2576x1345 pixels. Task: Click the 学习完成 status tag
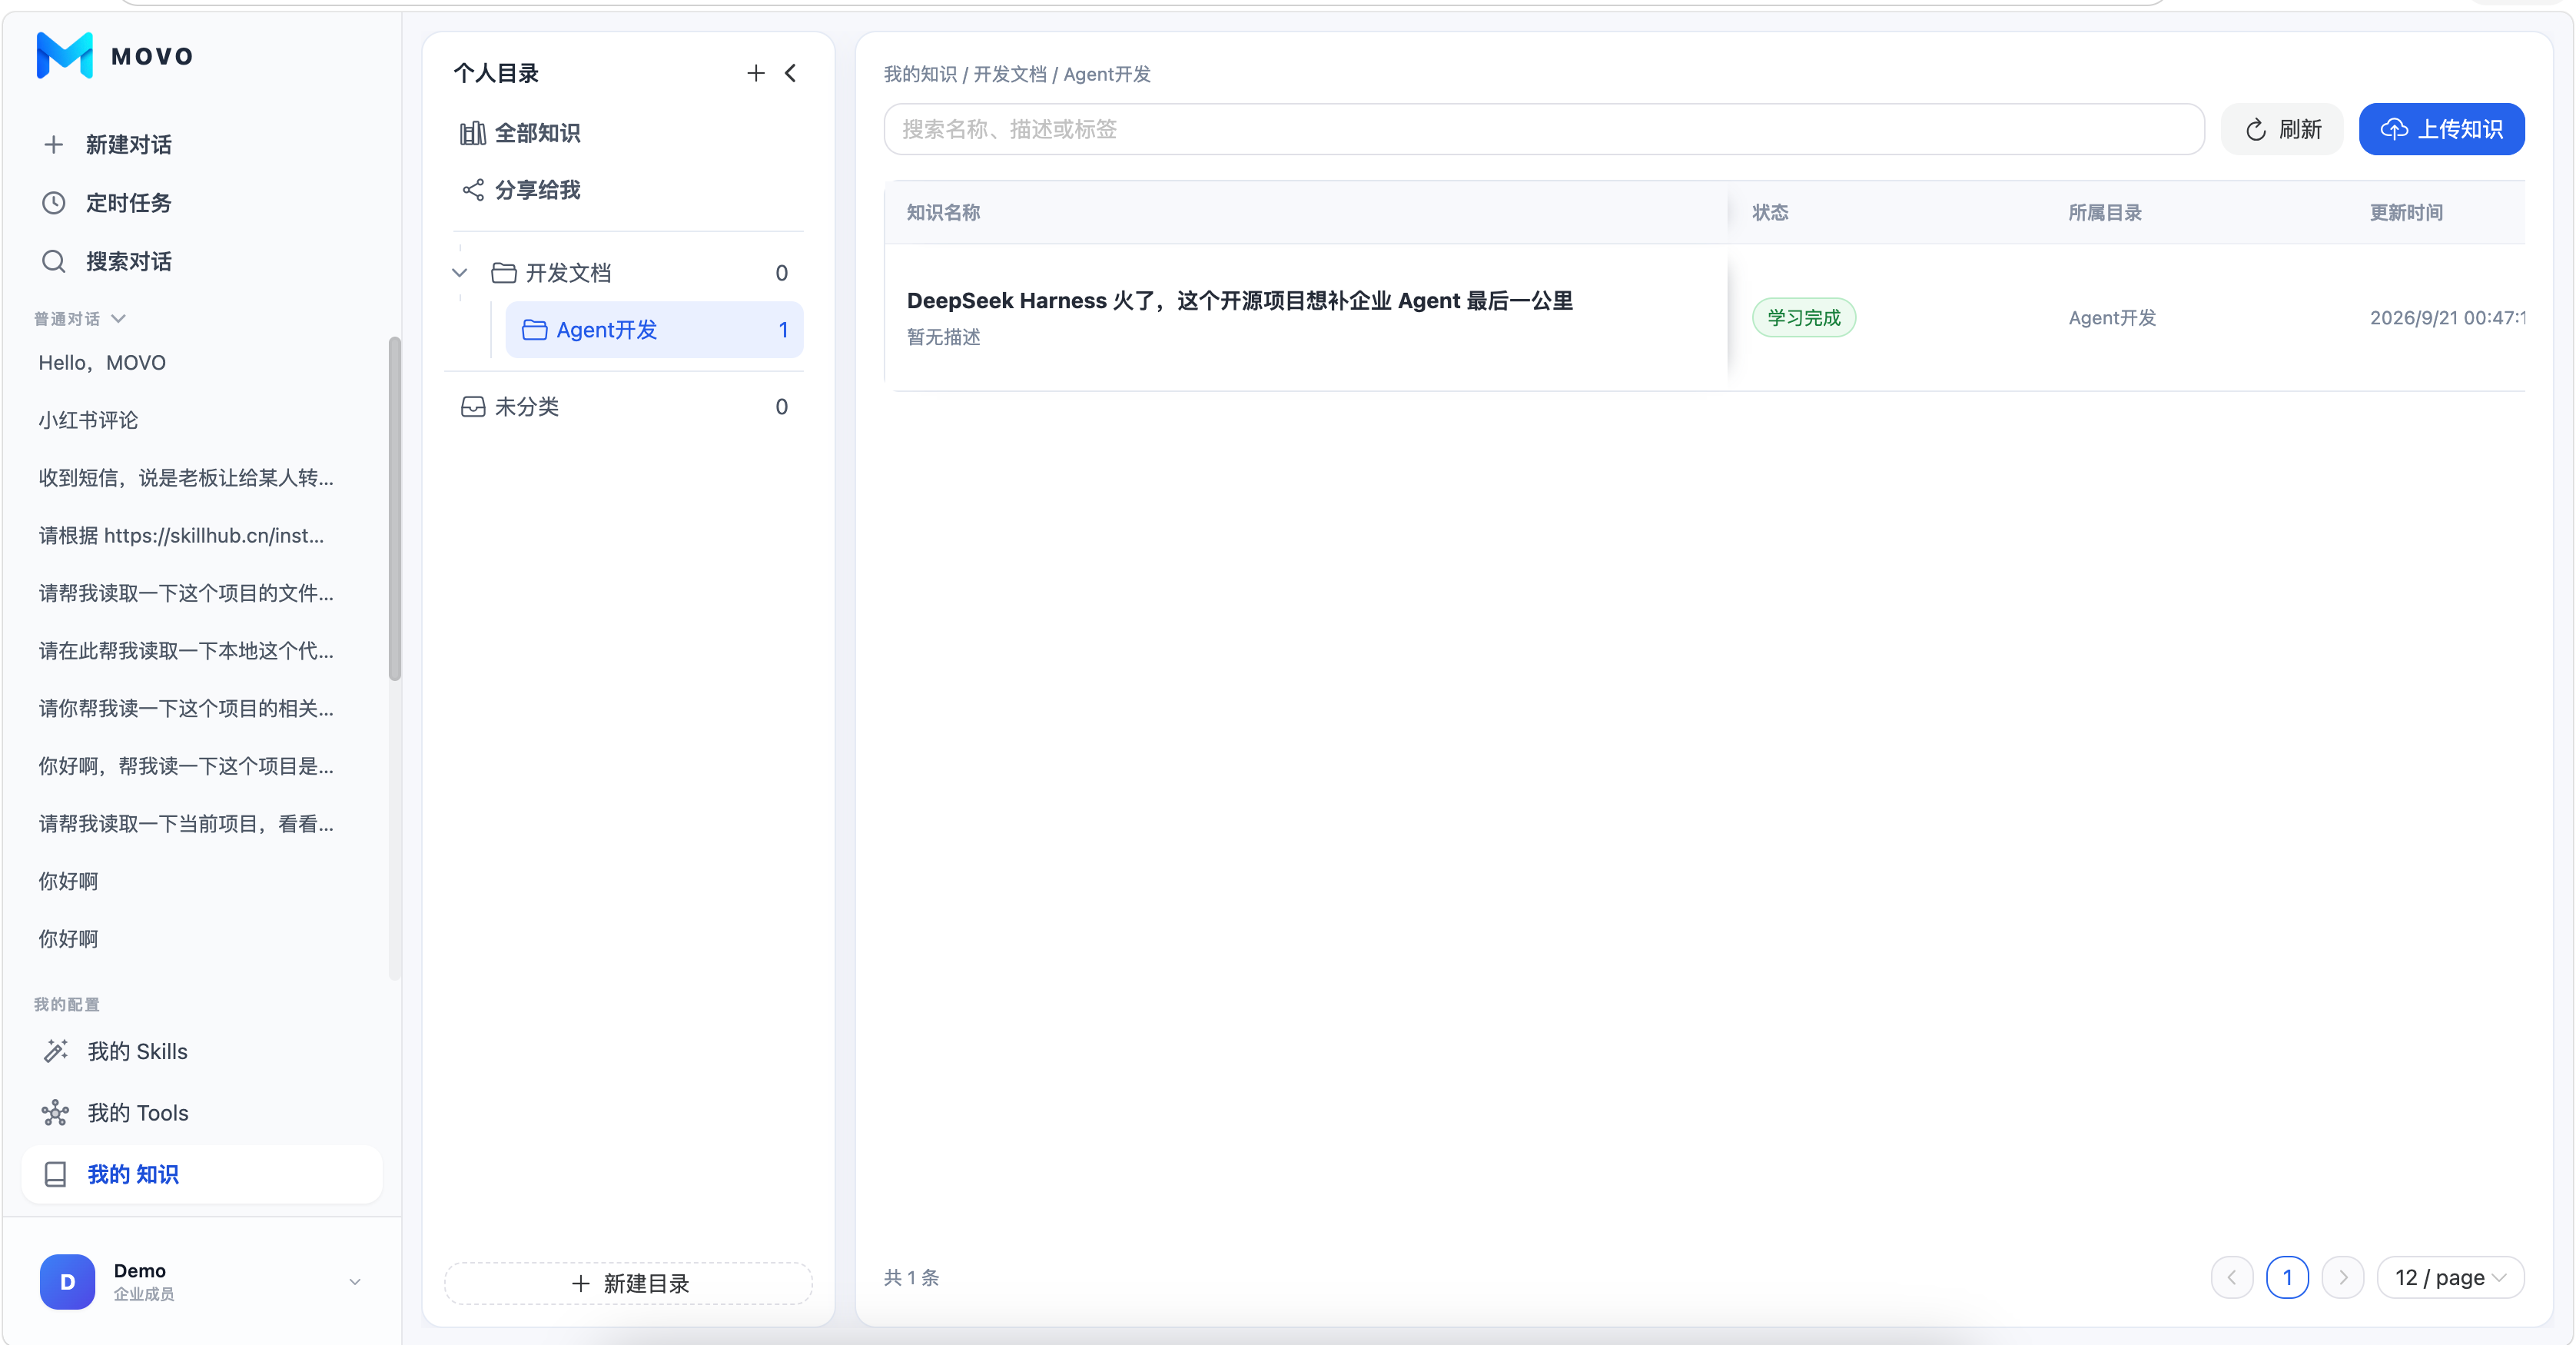pos(1803,318)
